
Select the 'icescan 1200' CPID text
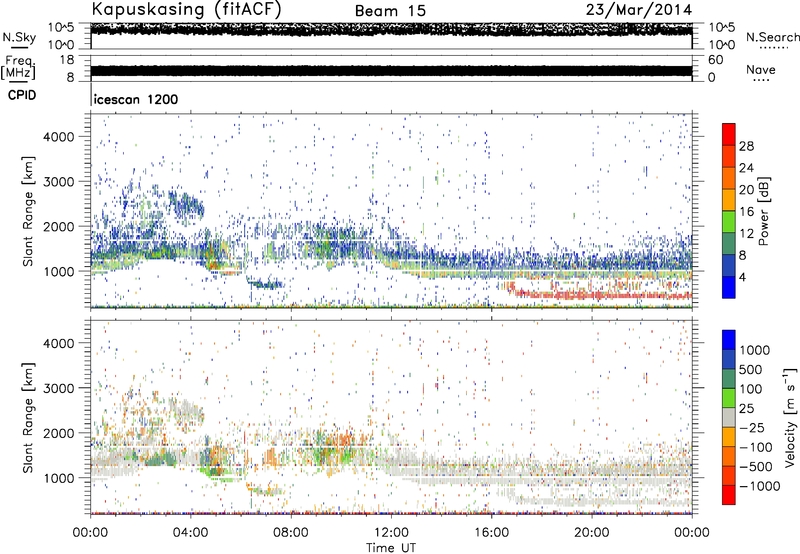pyautogui.click(x=136, y=99)
